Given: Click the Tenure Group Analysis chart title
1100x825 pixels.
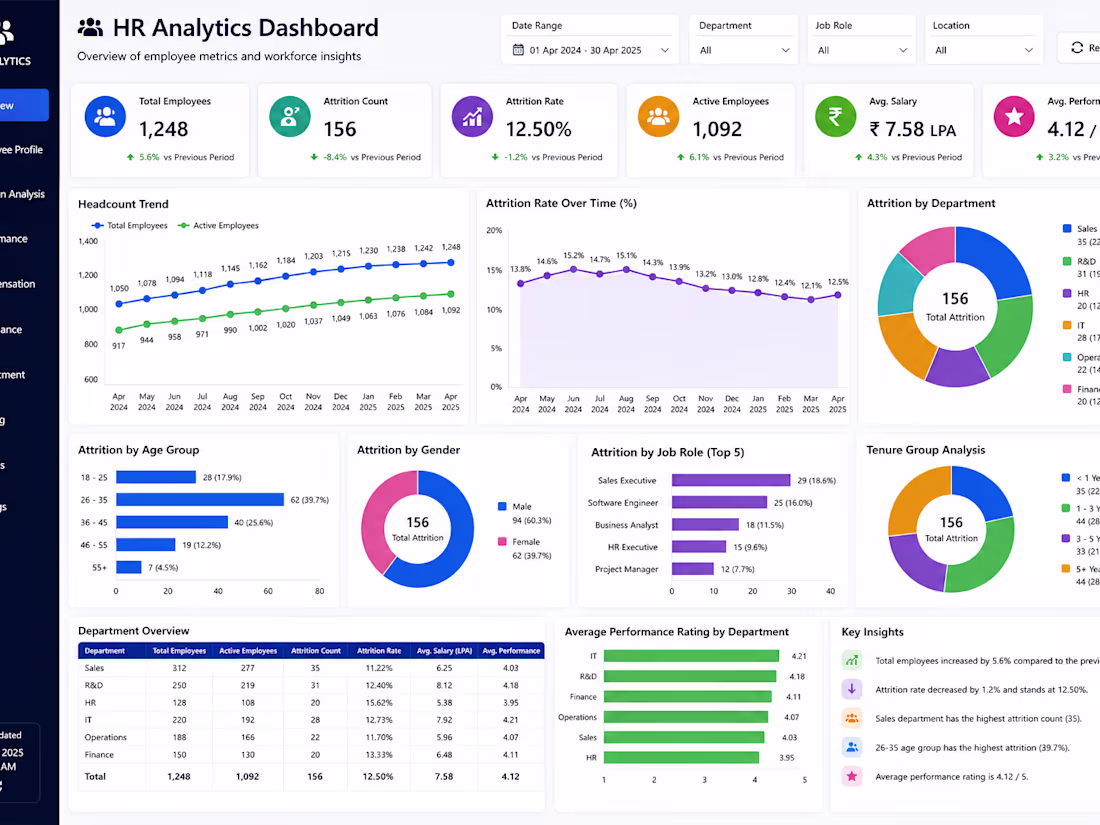Looking at the screenshot, I should click(x=925, y=450).
